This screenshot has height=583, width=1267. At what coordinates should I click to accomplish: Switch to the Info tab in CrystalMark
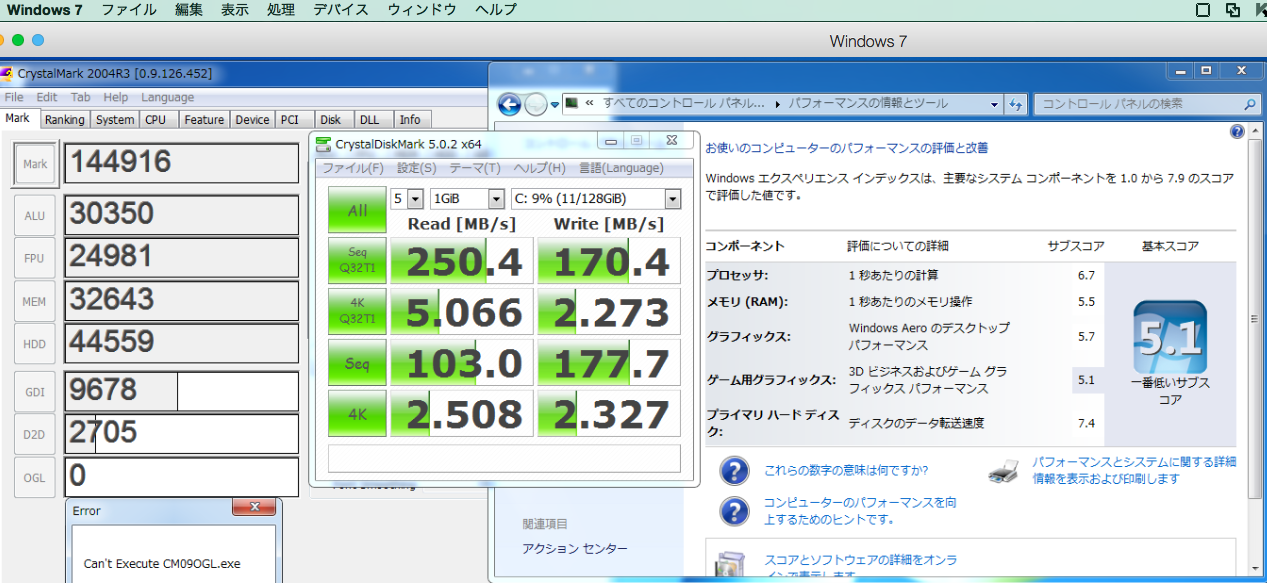pos(410,119)
